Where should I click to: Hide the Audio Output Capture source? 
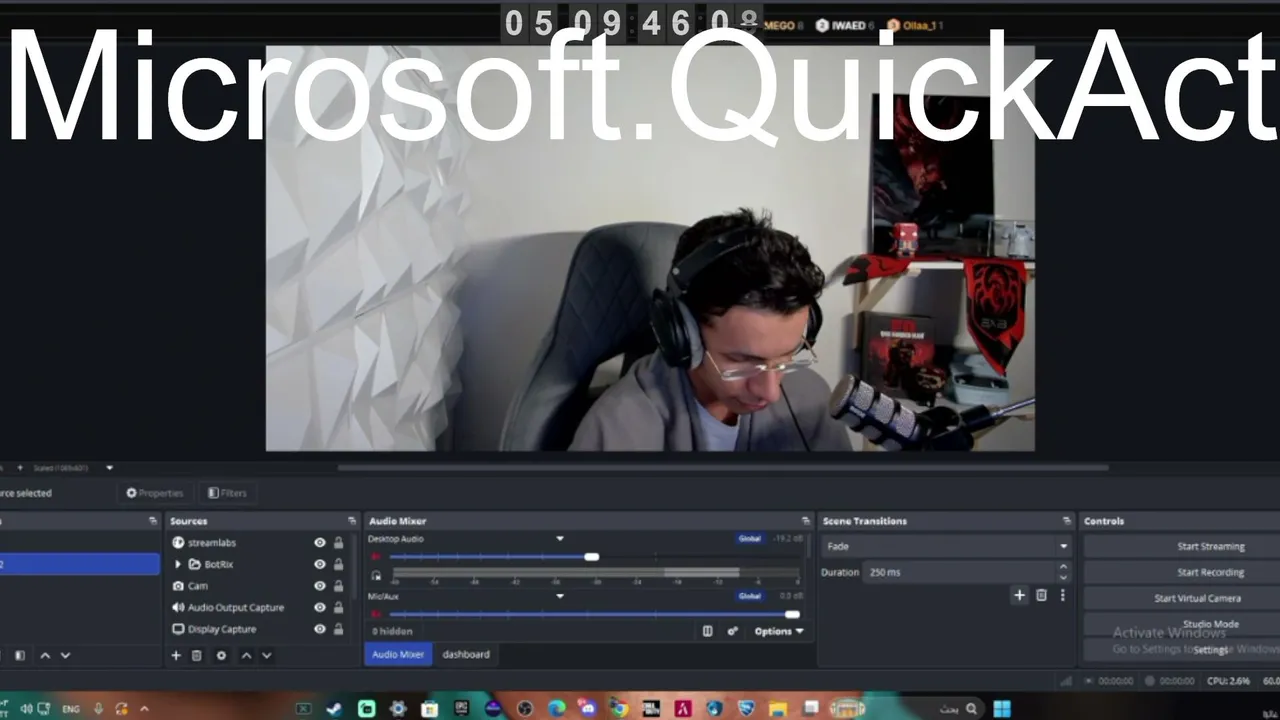[x=320, y=608]
